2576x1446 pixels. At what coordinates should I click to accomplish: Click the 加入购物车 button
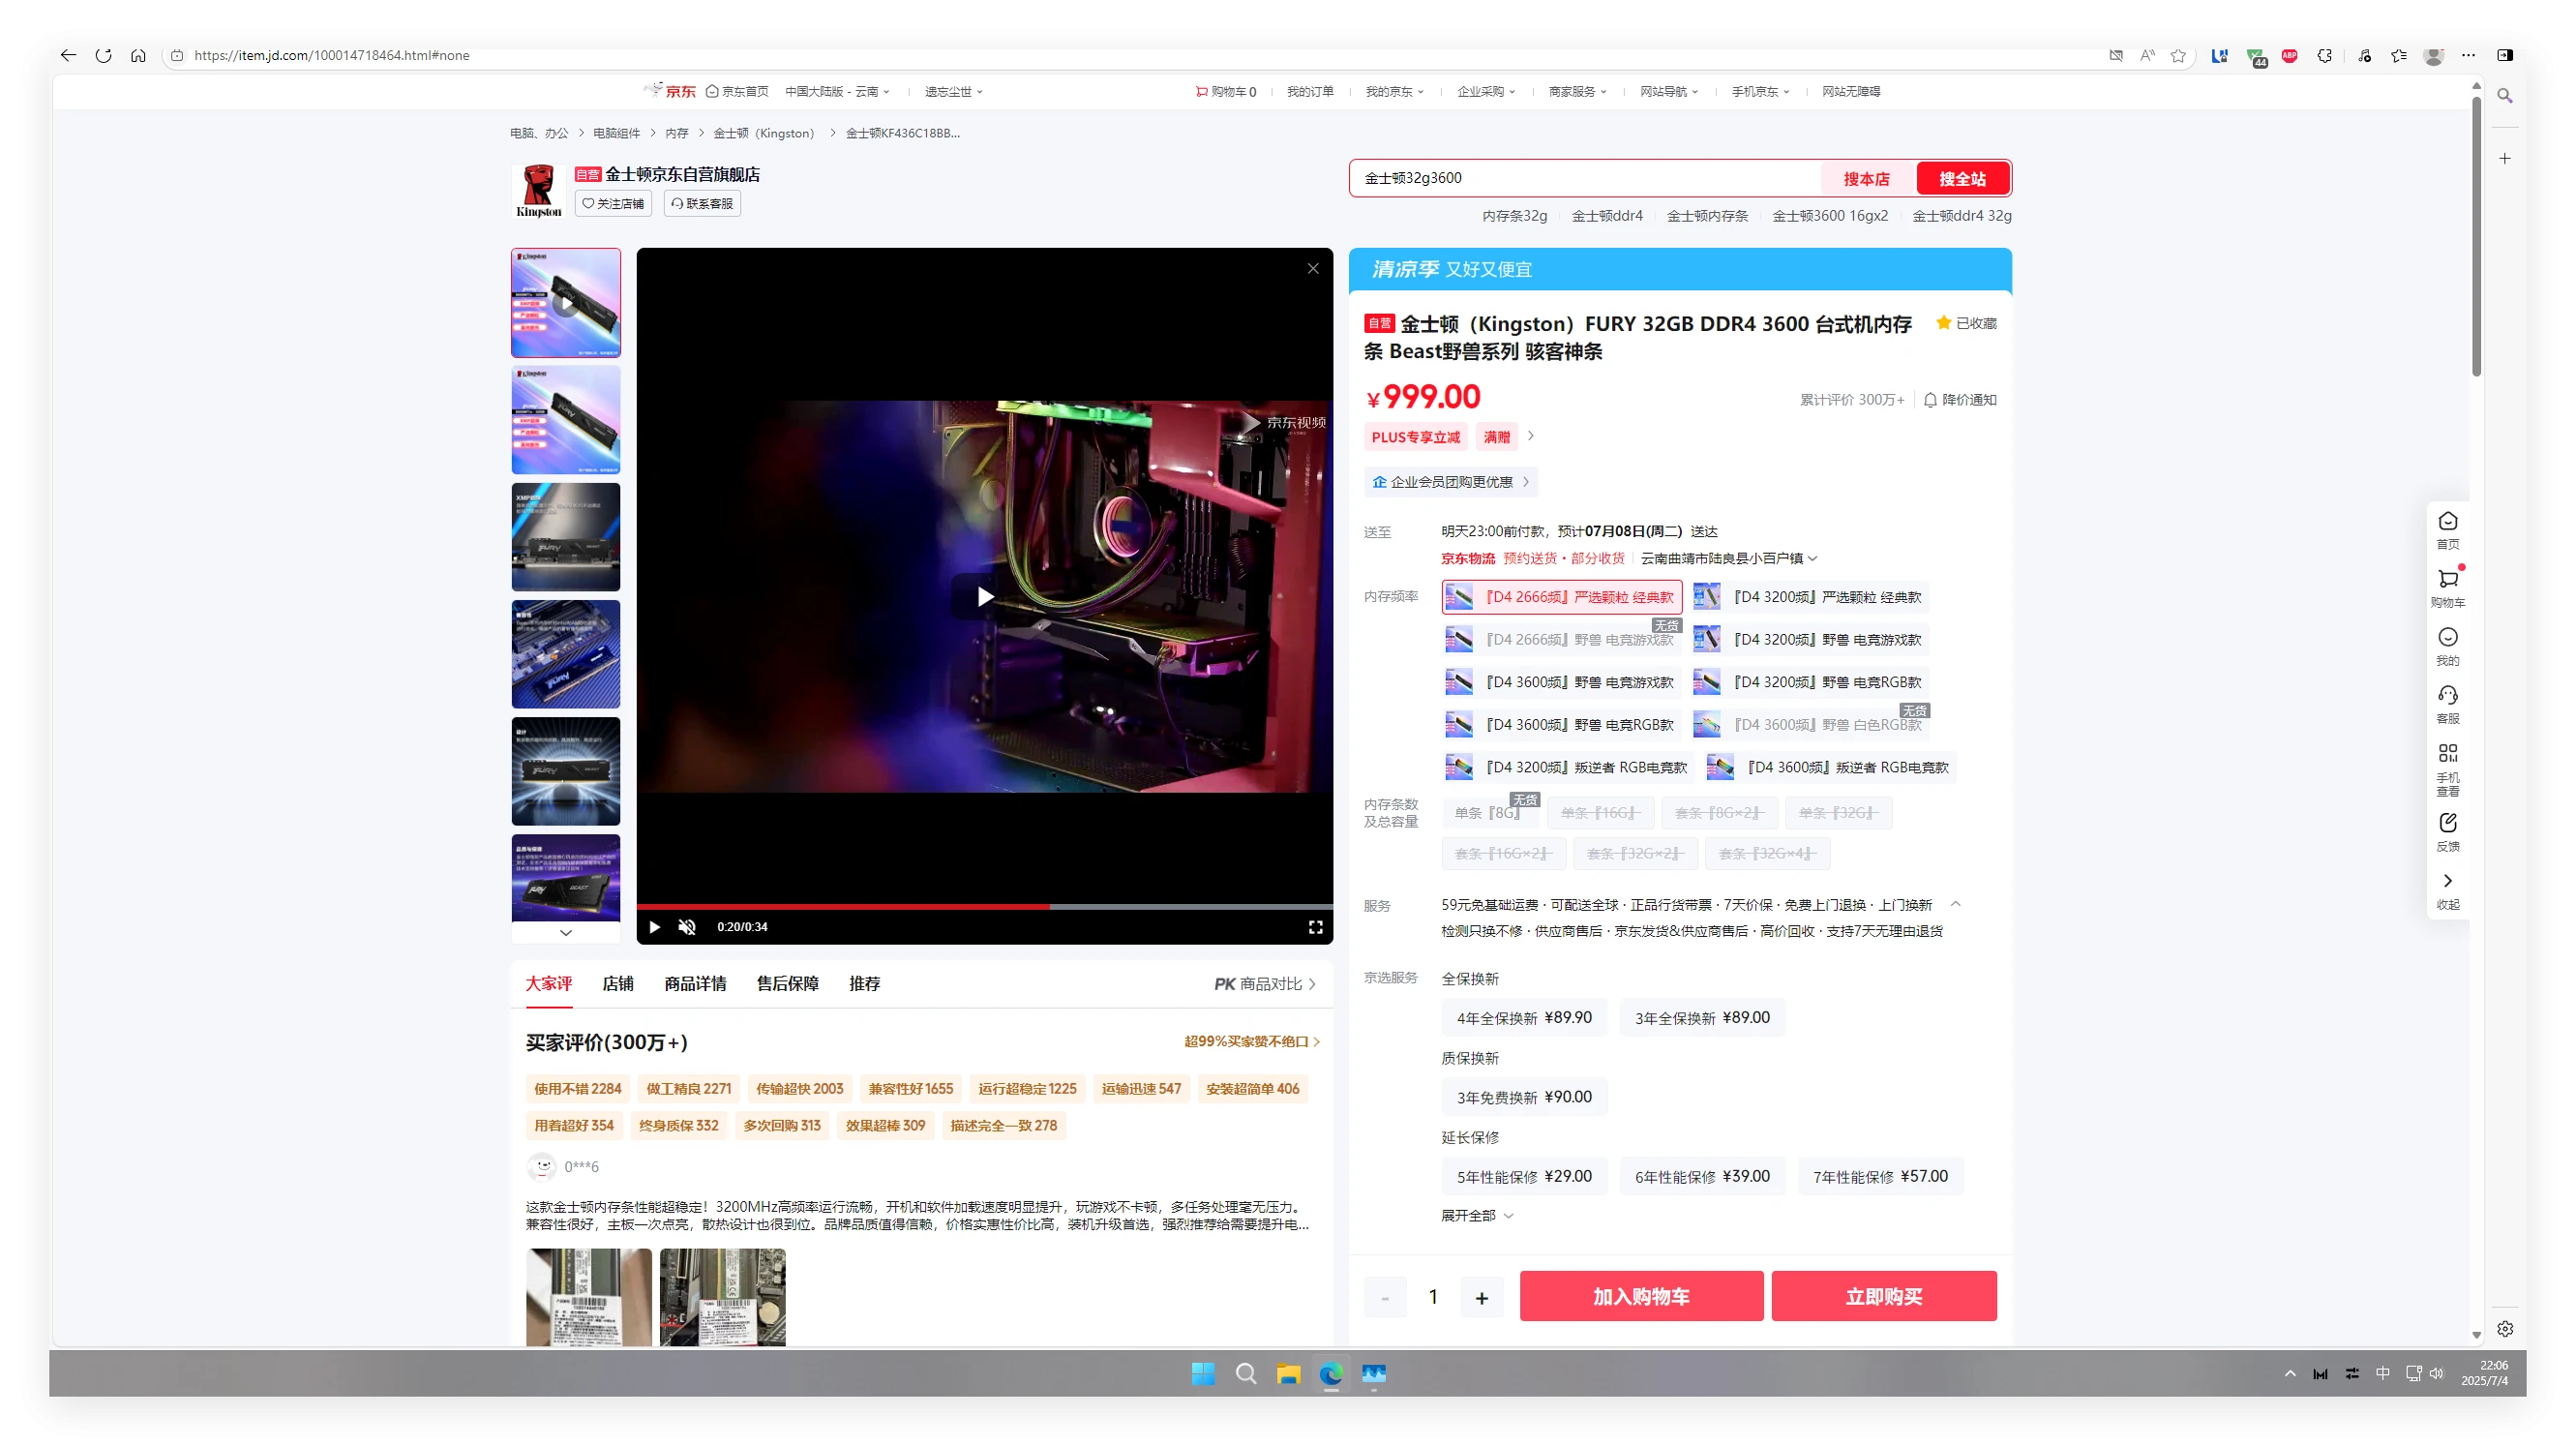coord(1640,1297)
